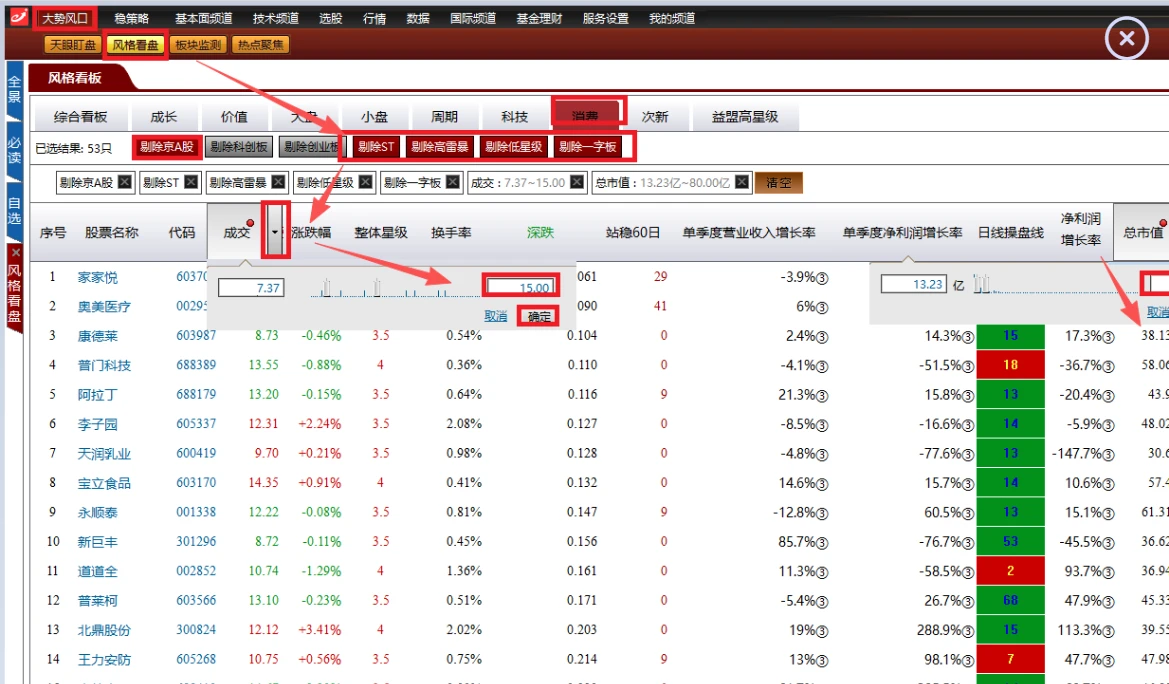This screenshot has width=1169, height=684.
Task: Sort by the 站稳60日 column header
Action: point(633,233)
